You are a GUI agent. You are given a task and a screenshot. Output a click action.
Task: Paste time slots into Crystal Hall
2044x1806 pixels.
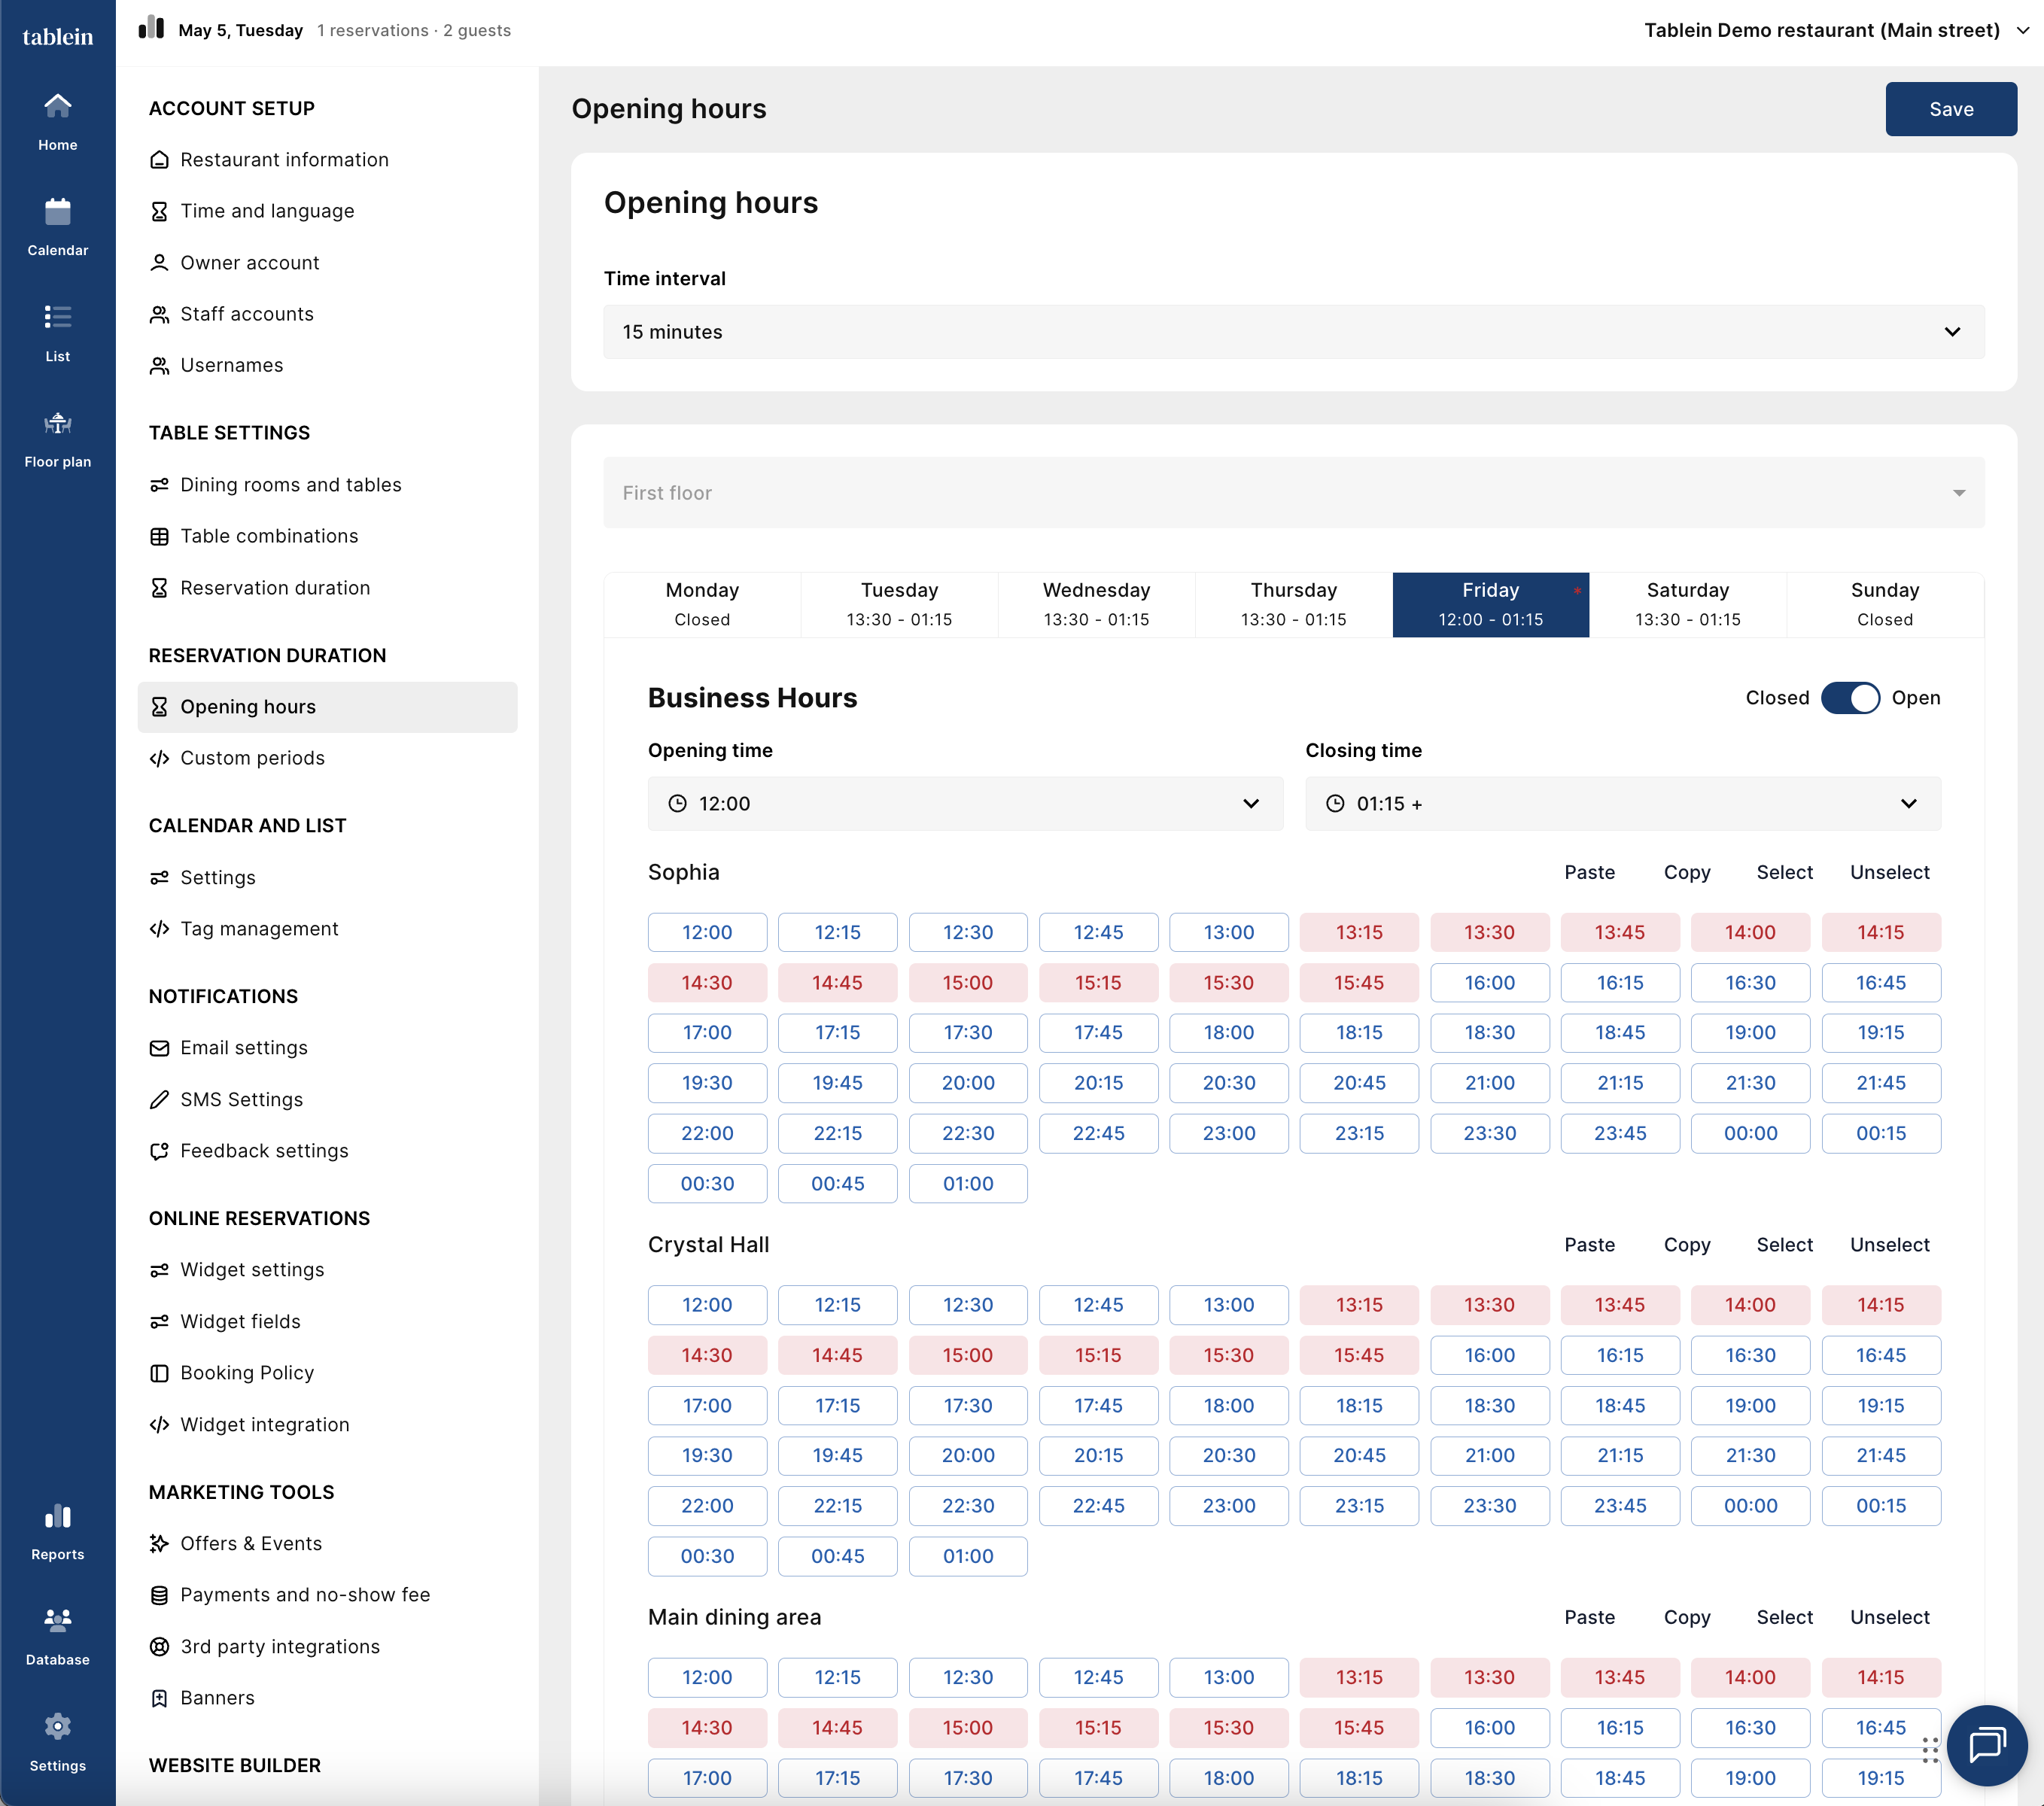(1589, 1245)
